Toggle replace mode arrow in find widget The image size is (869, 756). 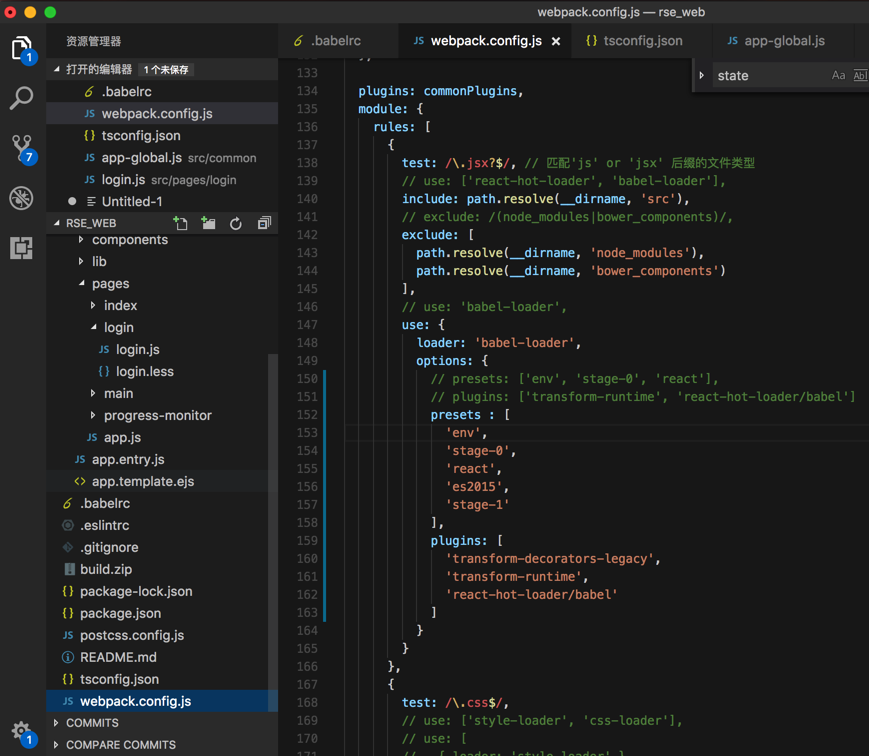coord(702,76)
